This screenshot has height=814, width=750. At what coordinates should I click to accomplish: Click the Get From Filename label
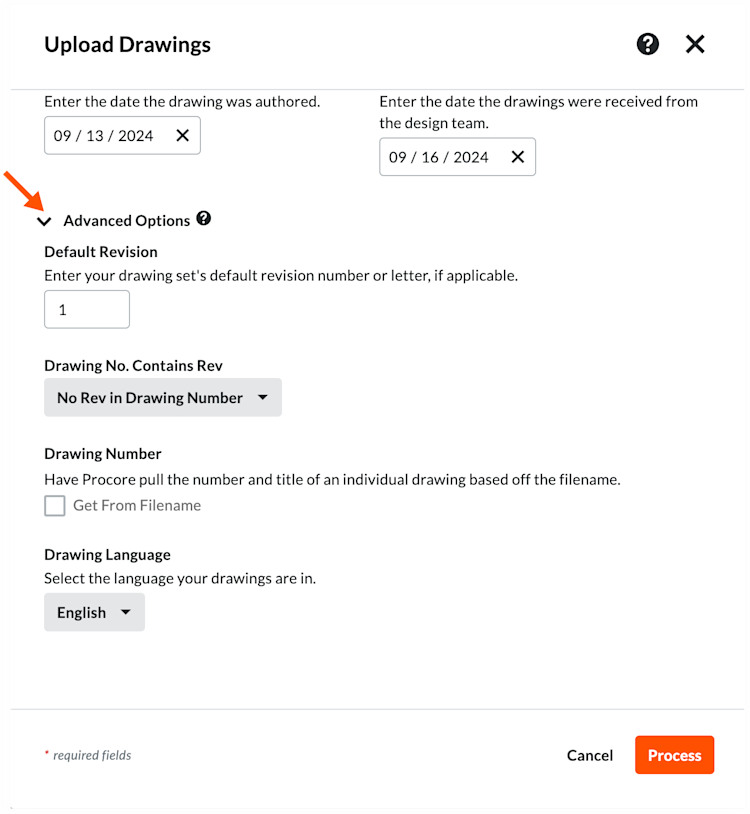137,506
